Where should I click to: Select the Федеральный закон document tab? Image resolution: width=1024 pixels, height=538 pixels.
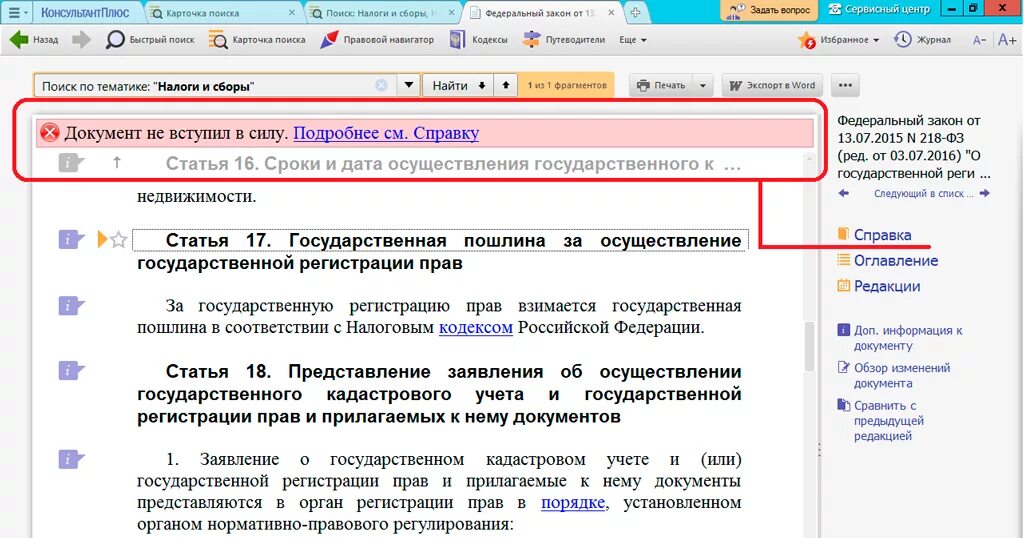539,12
